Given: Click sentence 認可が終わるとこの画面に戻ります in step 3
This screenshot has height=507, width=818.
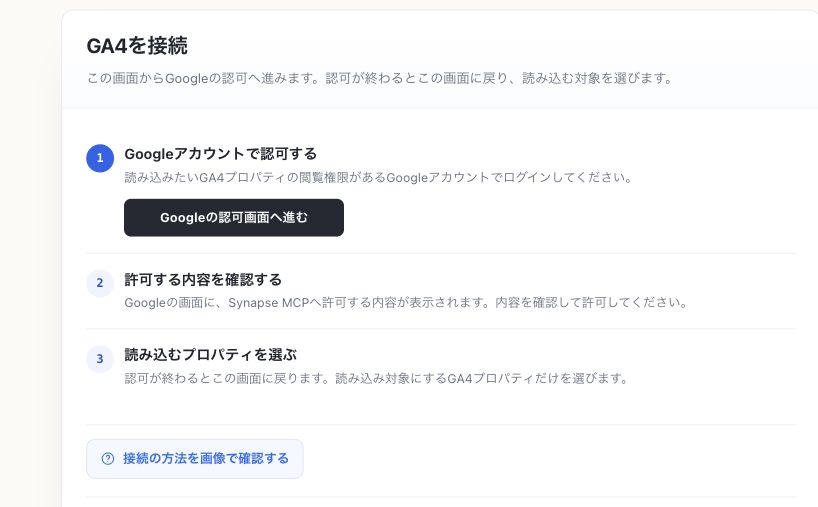Looking at the screenshot, I should tap(230, 378).
